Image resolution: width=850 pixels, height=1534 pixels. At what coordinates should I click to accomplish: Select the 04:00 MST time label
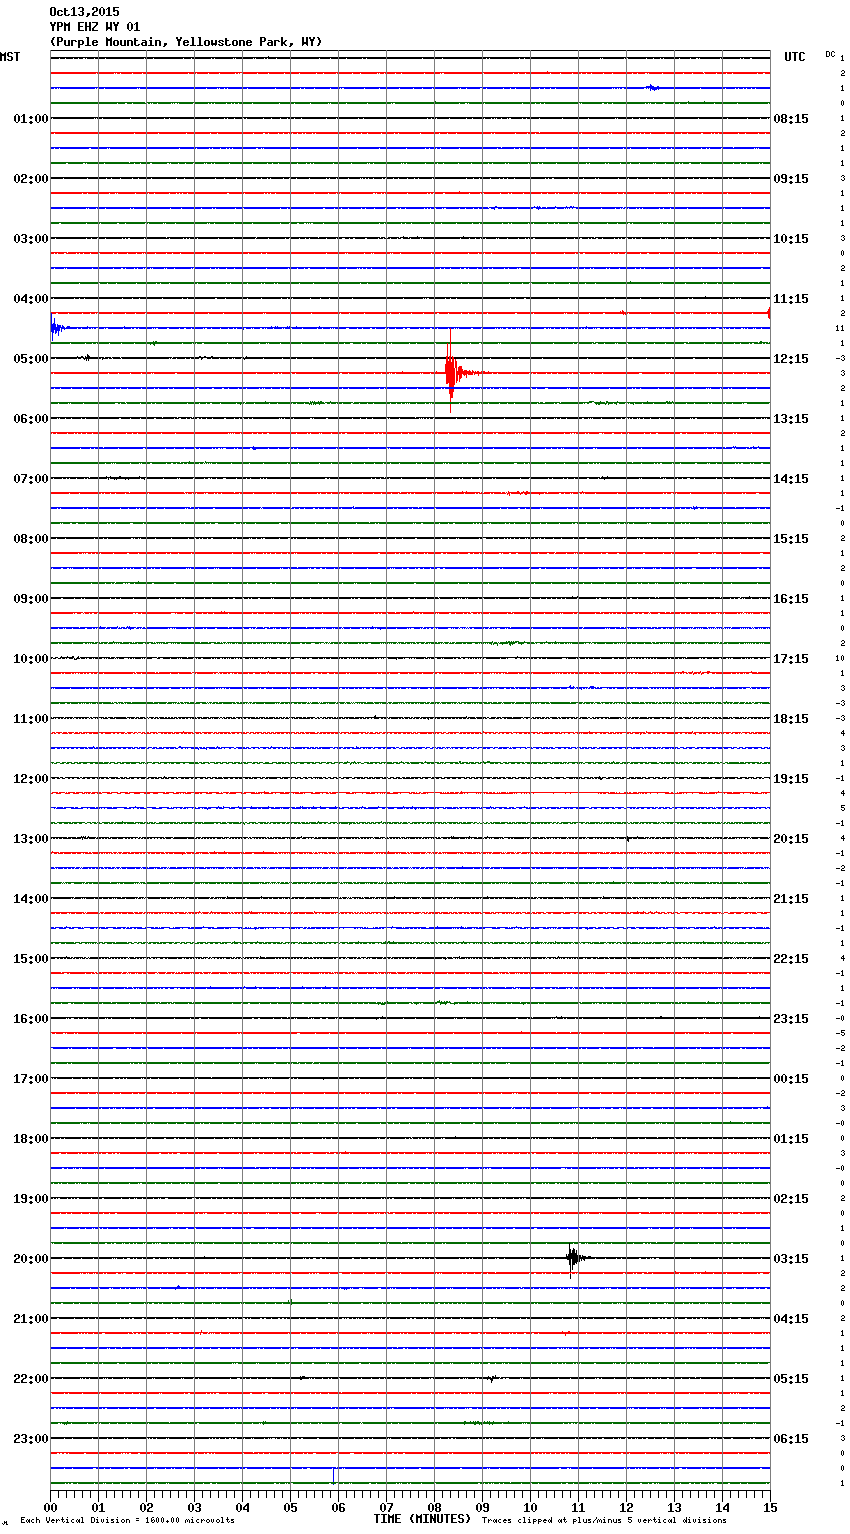tap(31, 299)
